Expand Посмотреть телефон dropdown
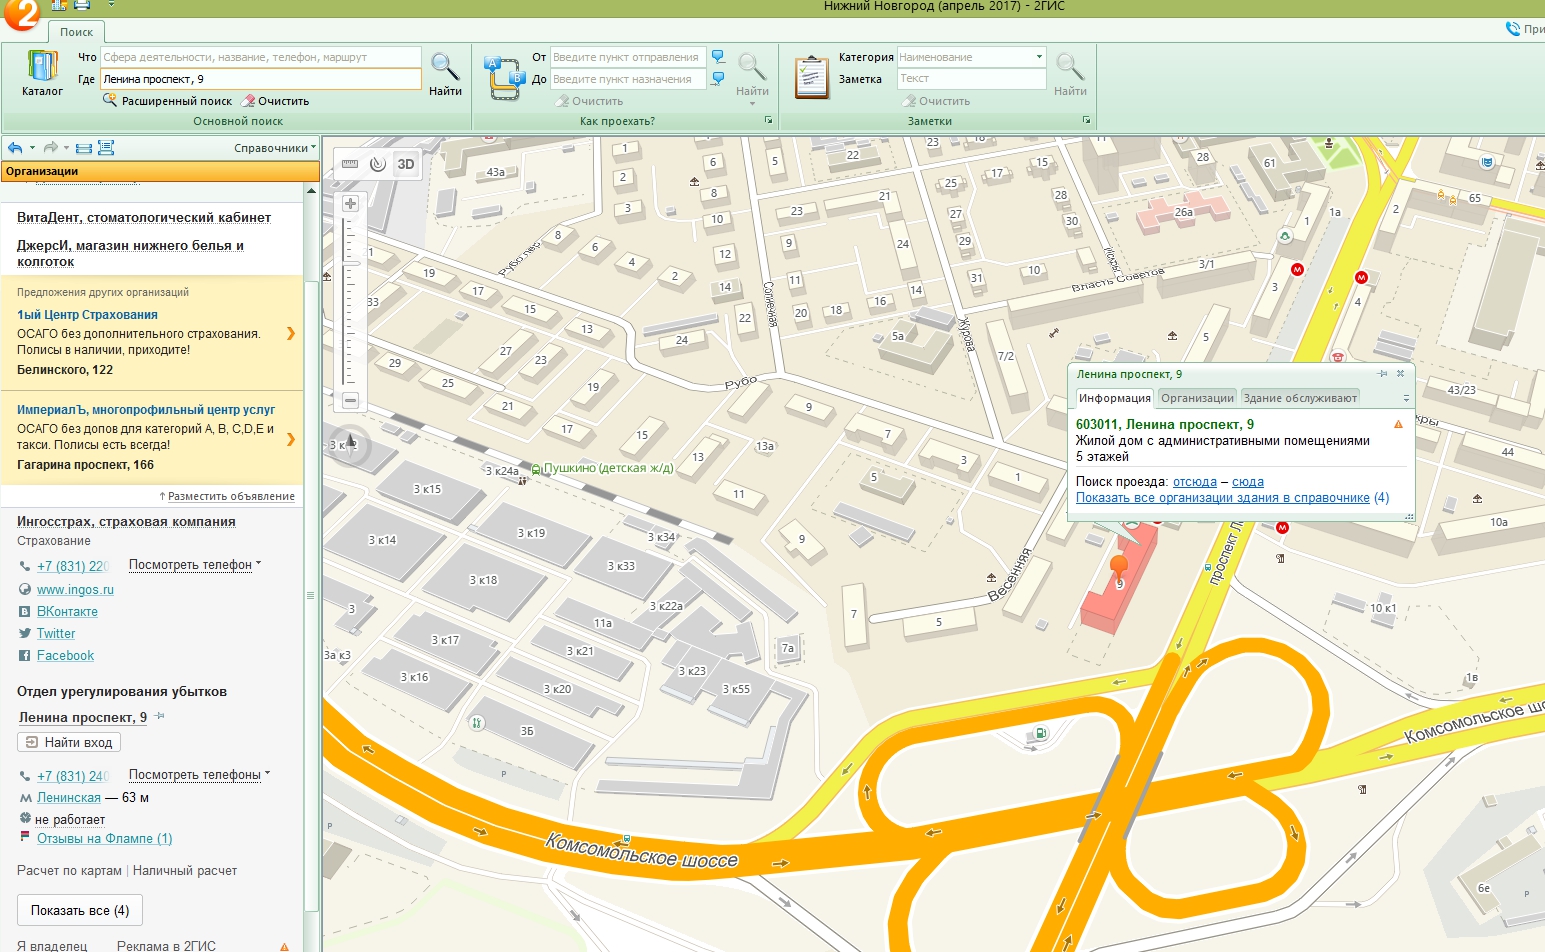 click(x=195, y=565)
